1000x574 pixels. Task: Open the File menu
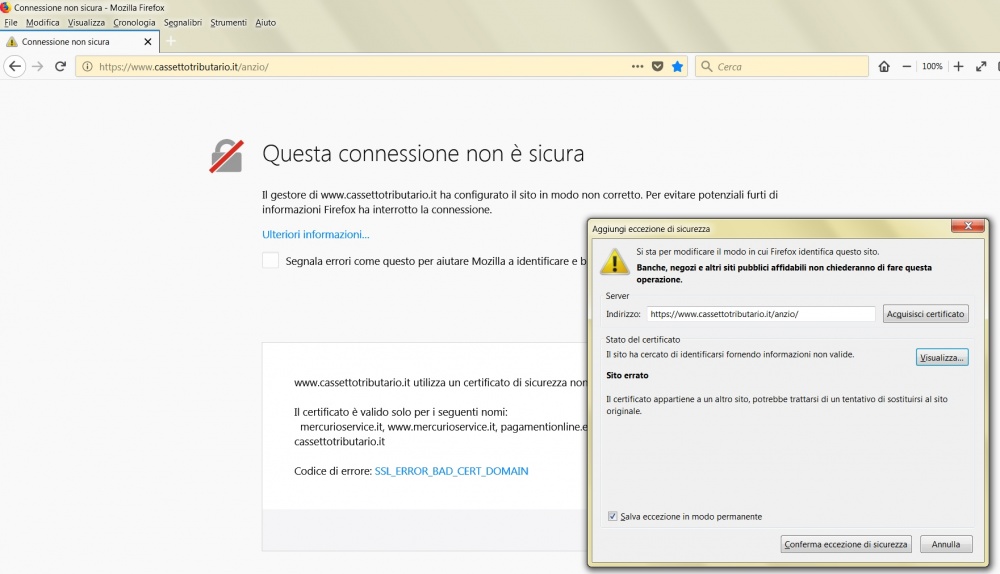pos(11,22)
